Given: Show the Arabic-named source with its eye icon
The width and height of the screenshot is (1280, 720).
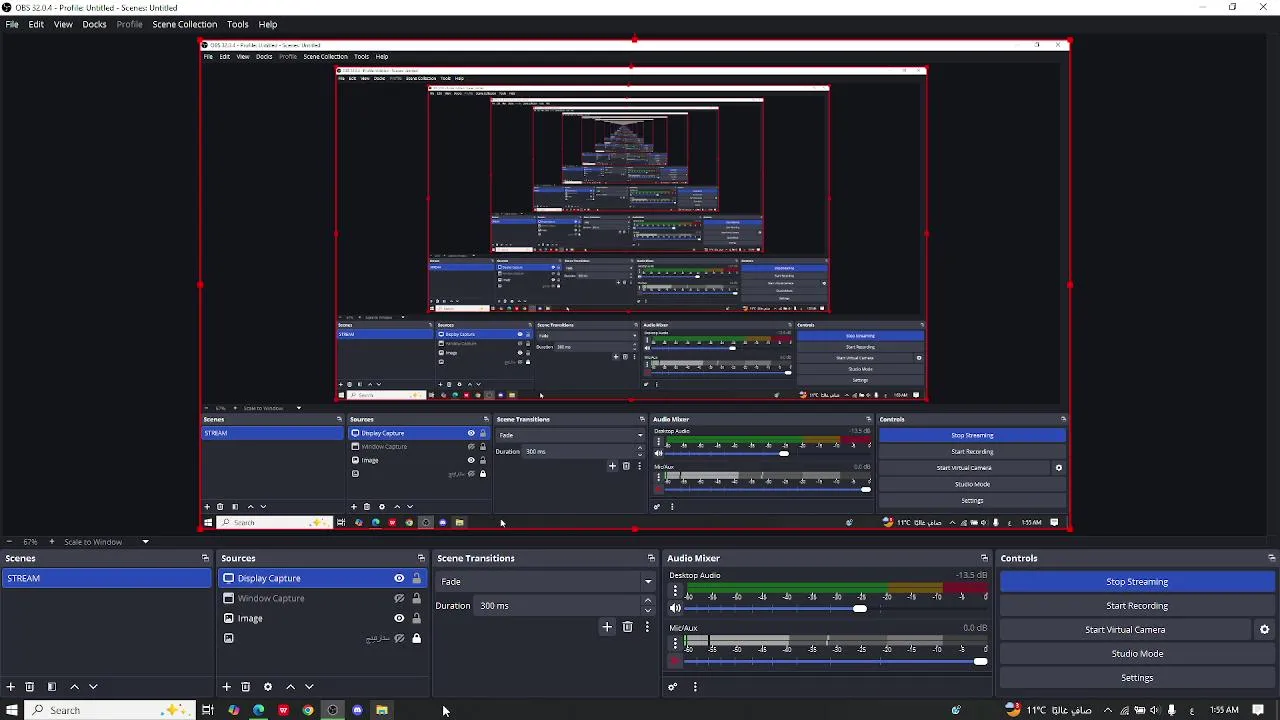Looking at the screenshot, I should pos(399,638).
